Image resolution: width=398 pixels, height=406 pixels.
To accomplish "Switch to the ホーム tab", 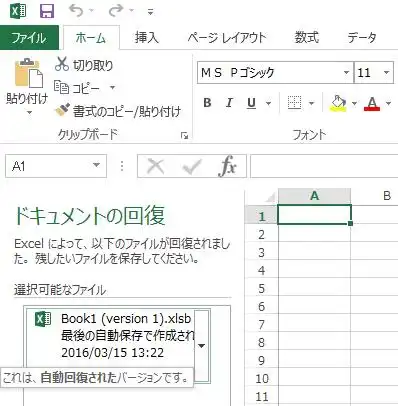I will (x=91, y=38).
